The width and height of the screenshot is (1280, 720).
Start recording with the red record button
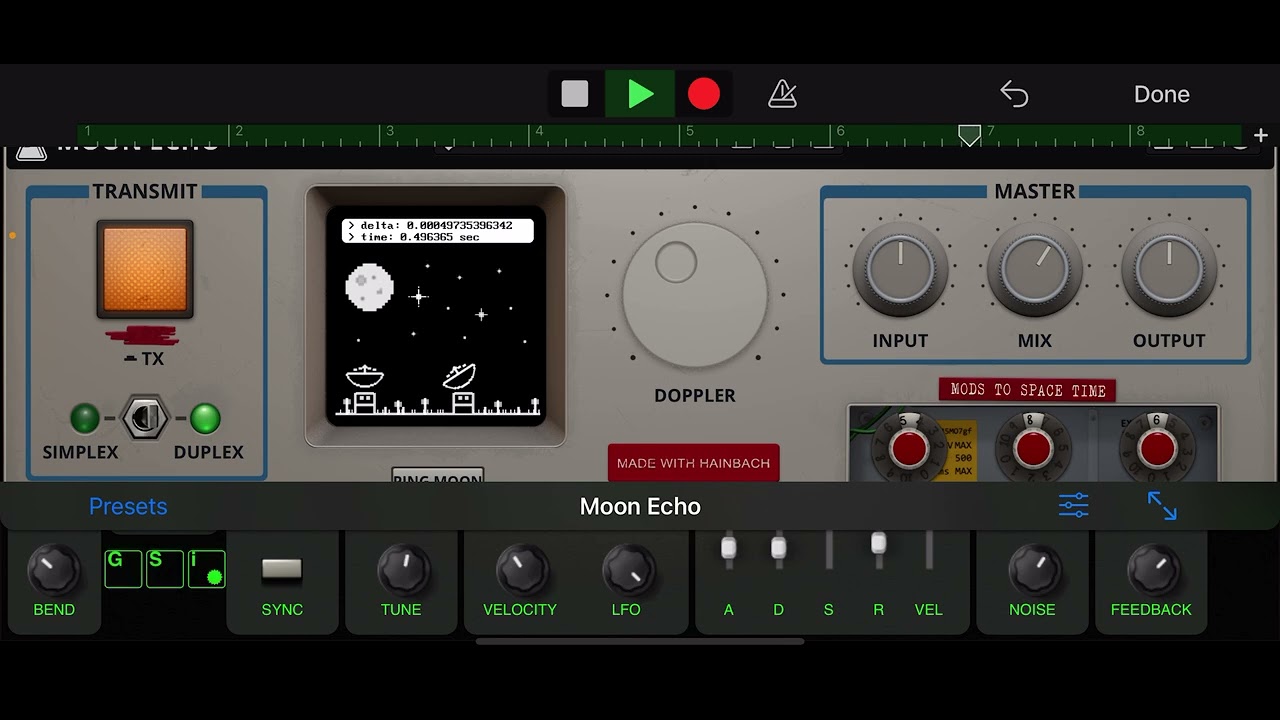[704, 94]
